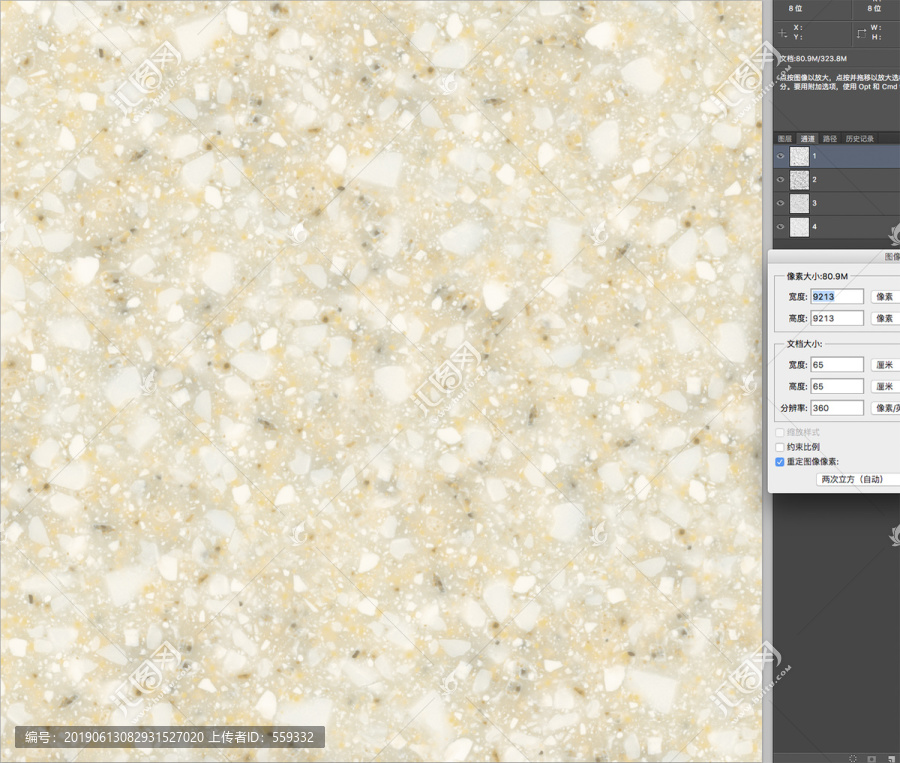Hide channel 1 with its eye icon
Screen dimensions: 900x763
pyautogui.click(x=781, y=156)
